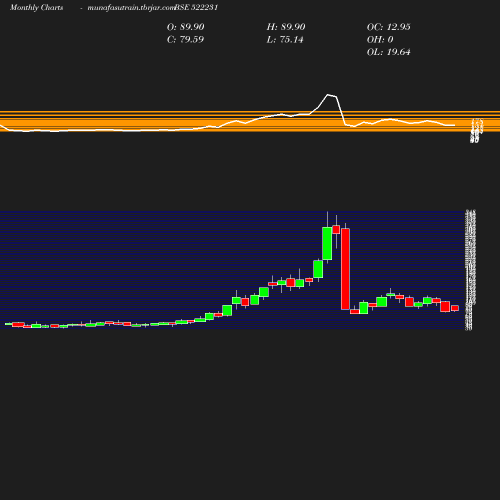Click the last red candlestick on the right
Screen dimensions: 500x500
tap(455, 308)
